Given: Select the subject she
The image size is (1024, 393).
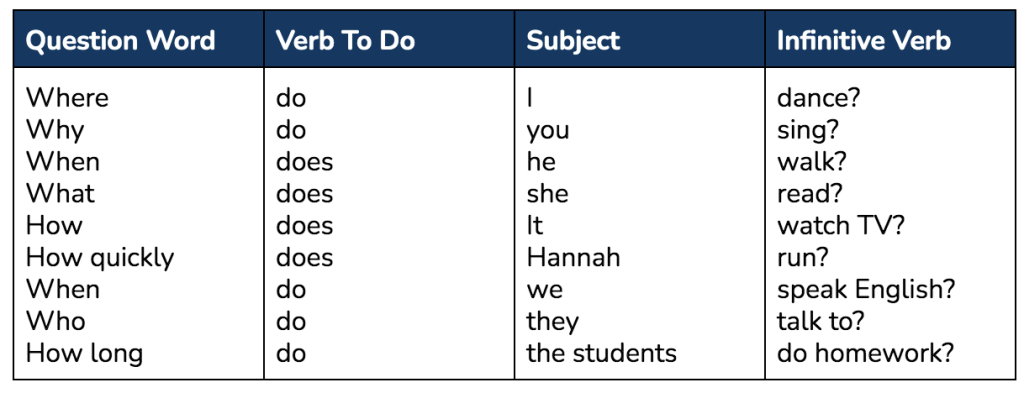Looking at the screenshot, I should point(547,194).
